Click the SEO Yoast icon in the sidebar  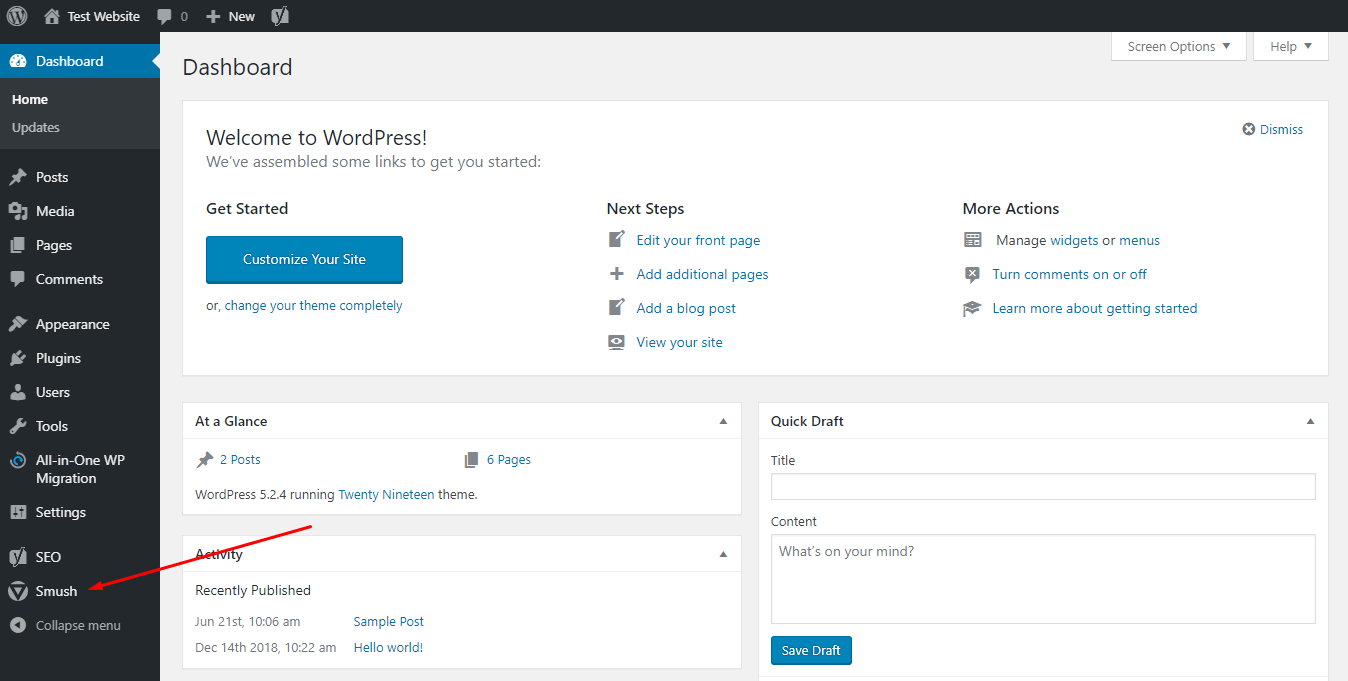(18, 557)
